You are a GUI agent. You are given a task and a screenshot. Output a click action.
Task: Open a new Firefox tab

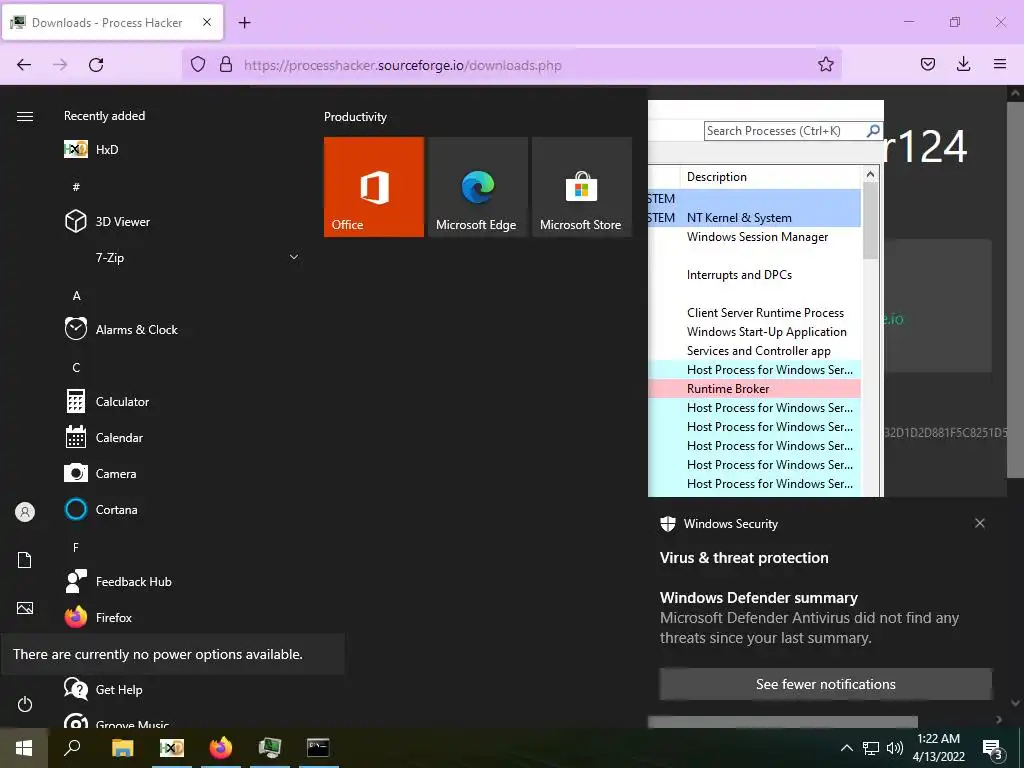tap(244, 23)
